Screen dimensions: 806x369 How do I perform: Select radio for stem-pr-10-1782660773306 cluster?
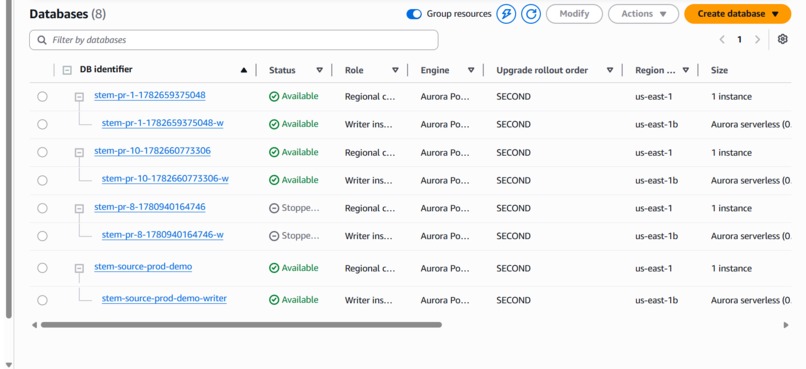[x=42, y=152]
